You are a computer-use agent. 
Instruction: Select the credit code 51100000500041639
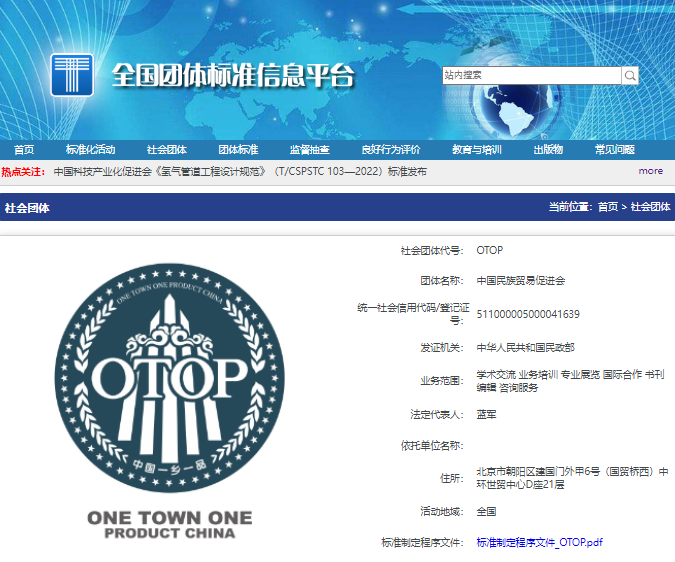click(x=528, y=314)
